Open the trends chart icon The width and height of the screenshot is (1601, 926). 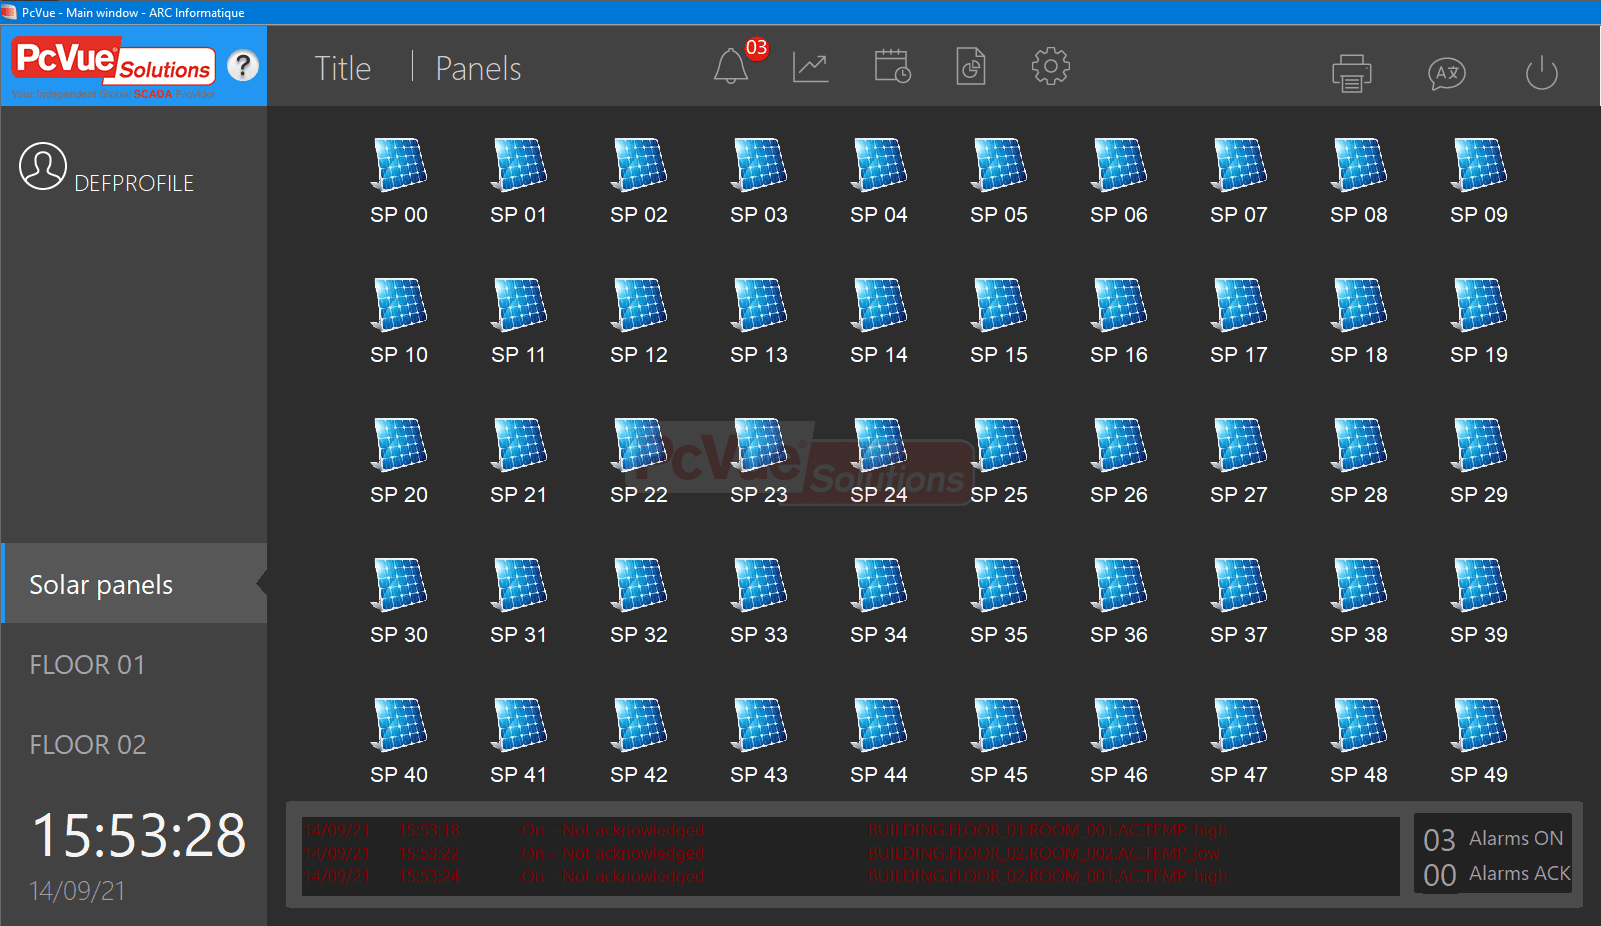(810, 67)
